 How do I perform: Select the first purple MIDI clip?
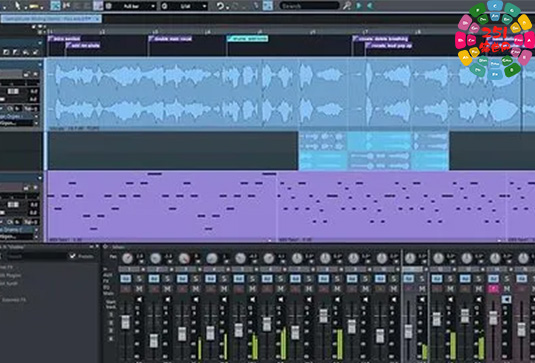pos(161,206)
